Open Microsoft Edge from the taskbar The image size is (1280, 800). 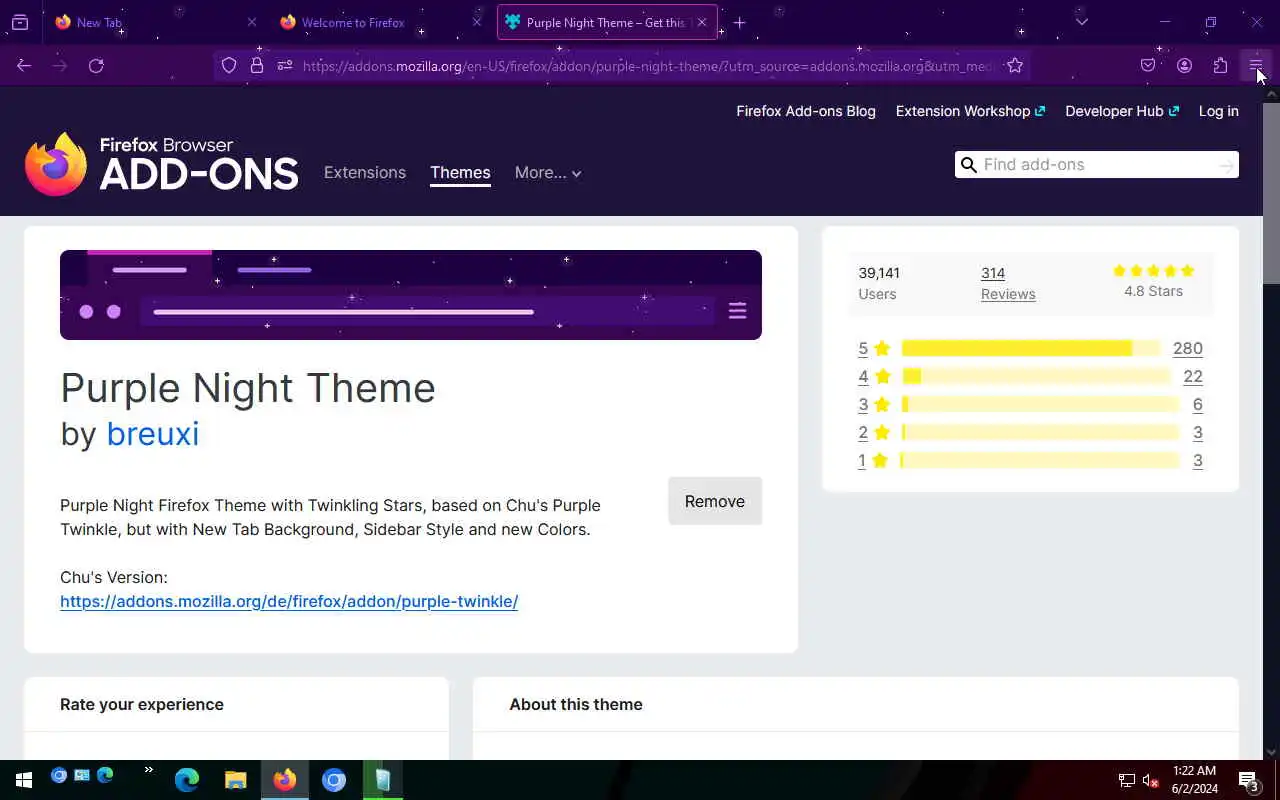pyautogui.click(x=187, y=780)
